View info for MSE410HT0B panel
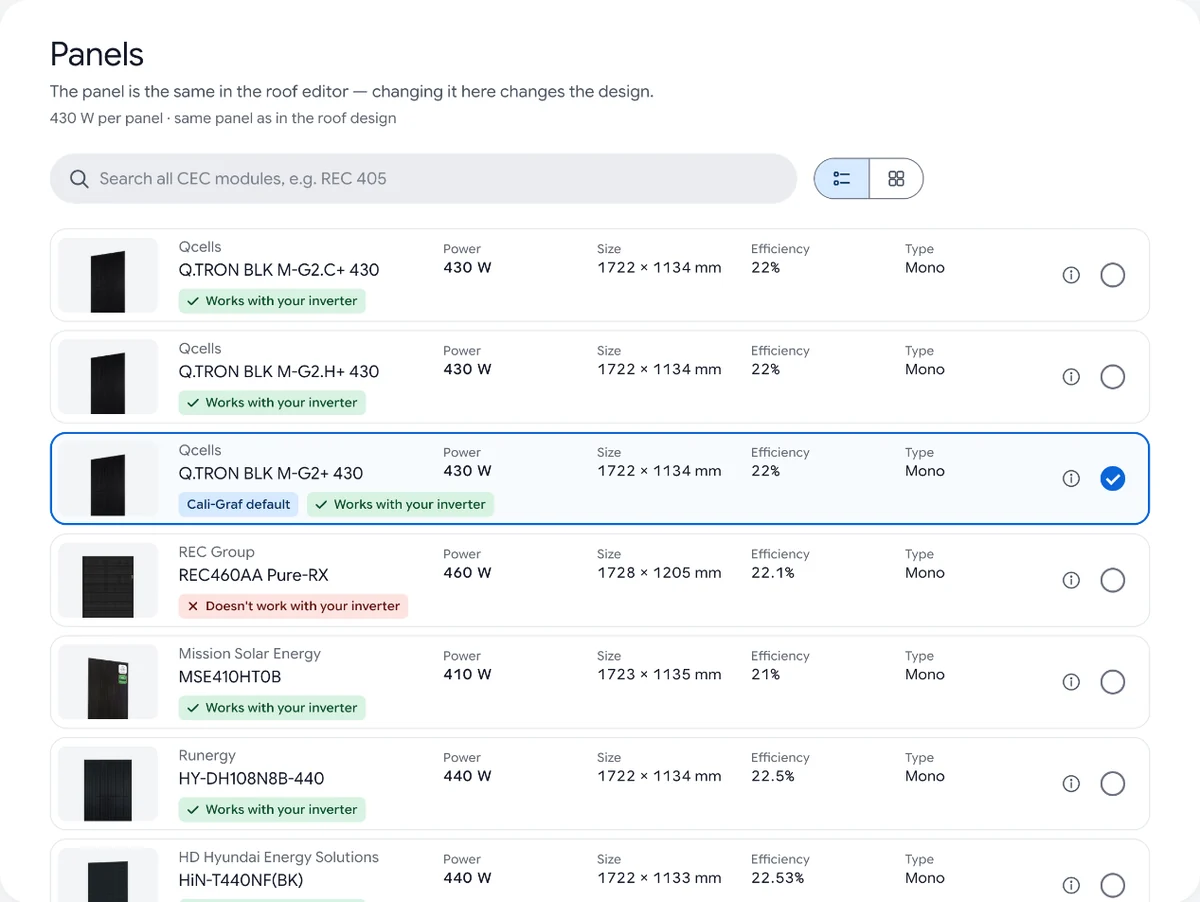The height and width of the screenshot is (902, 1200). point(1071,682)
